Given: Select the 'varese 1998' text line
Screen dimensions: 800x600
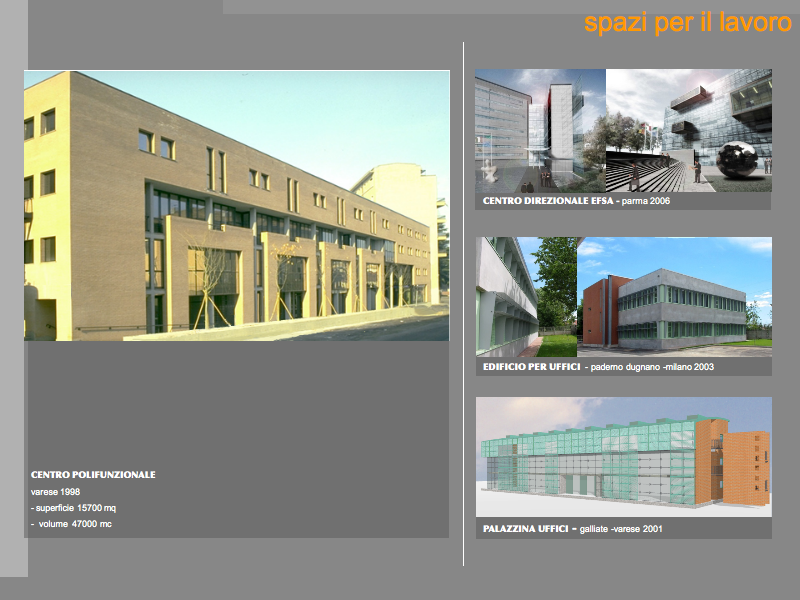Looking at the screenshot, I should coord(56,492).
